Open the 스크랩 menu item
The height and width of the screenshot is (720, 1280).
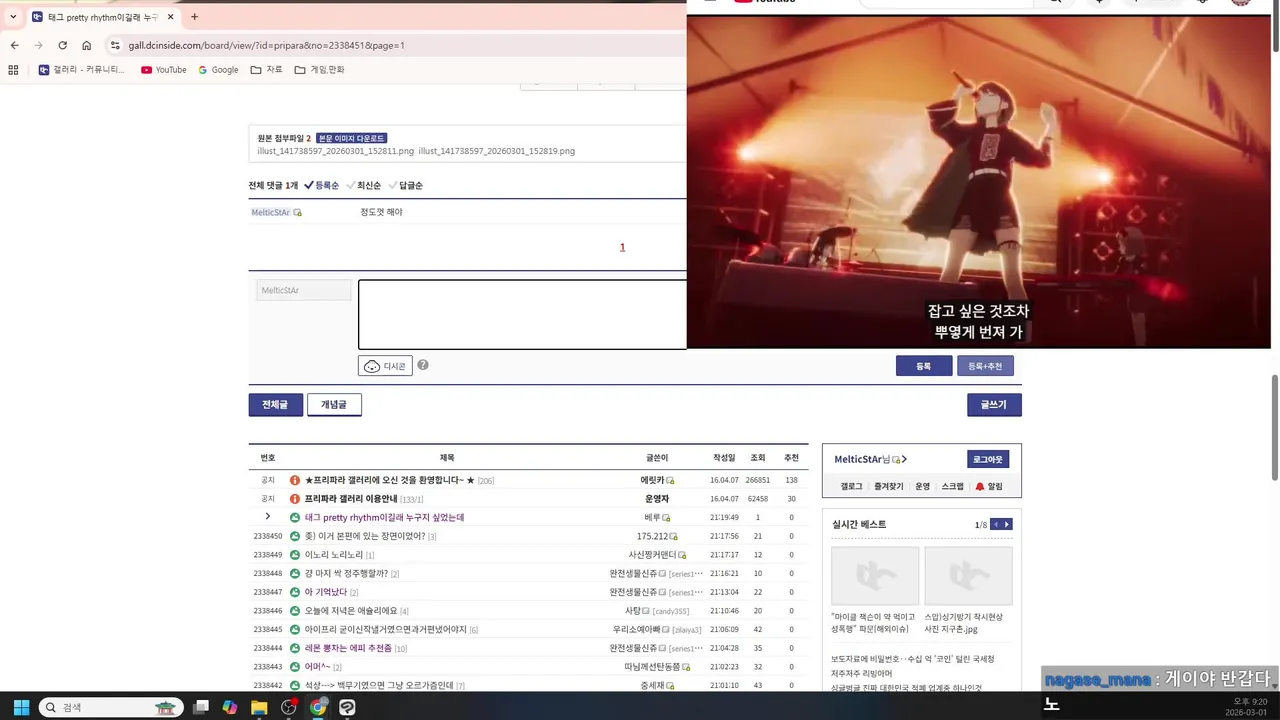click(952, 486)
